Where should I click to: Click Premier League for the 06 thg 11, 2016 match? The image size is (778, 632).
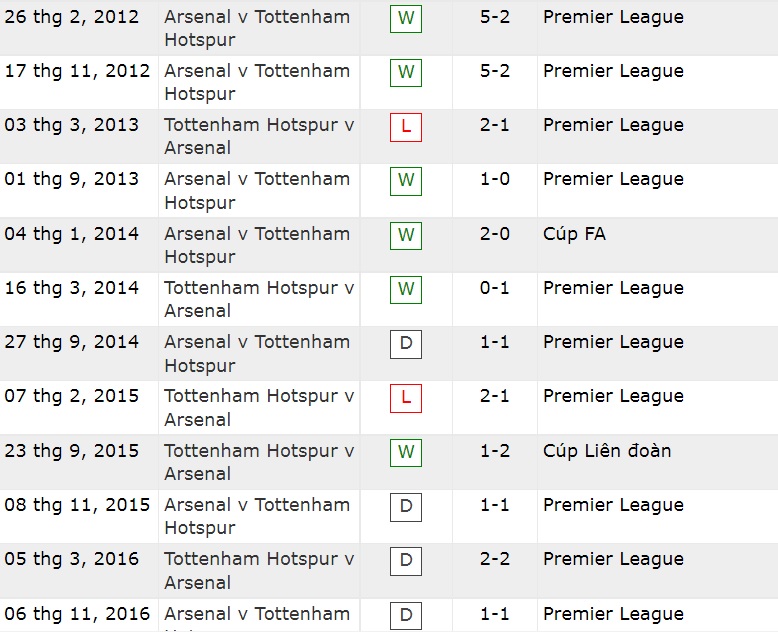point(613,614)
